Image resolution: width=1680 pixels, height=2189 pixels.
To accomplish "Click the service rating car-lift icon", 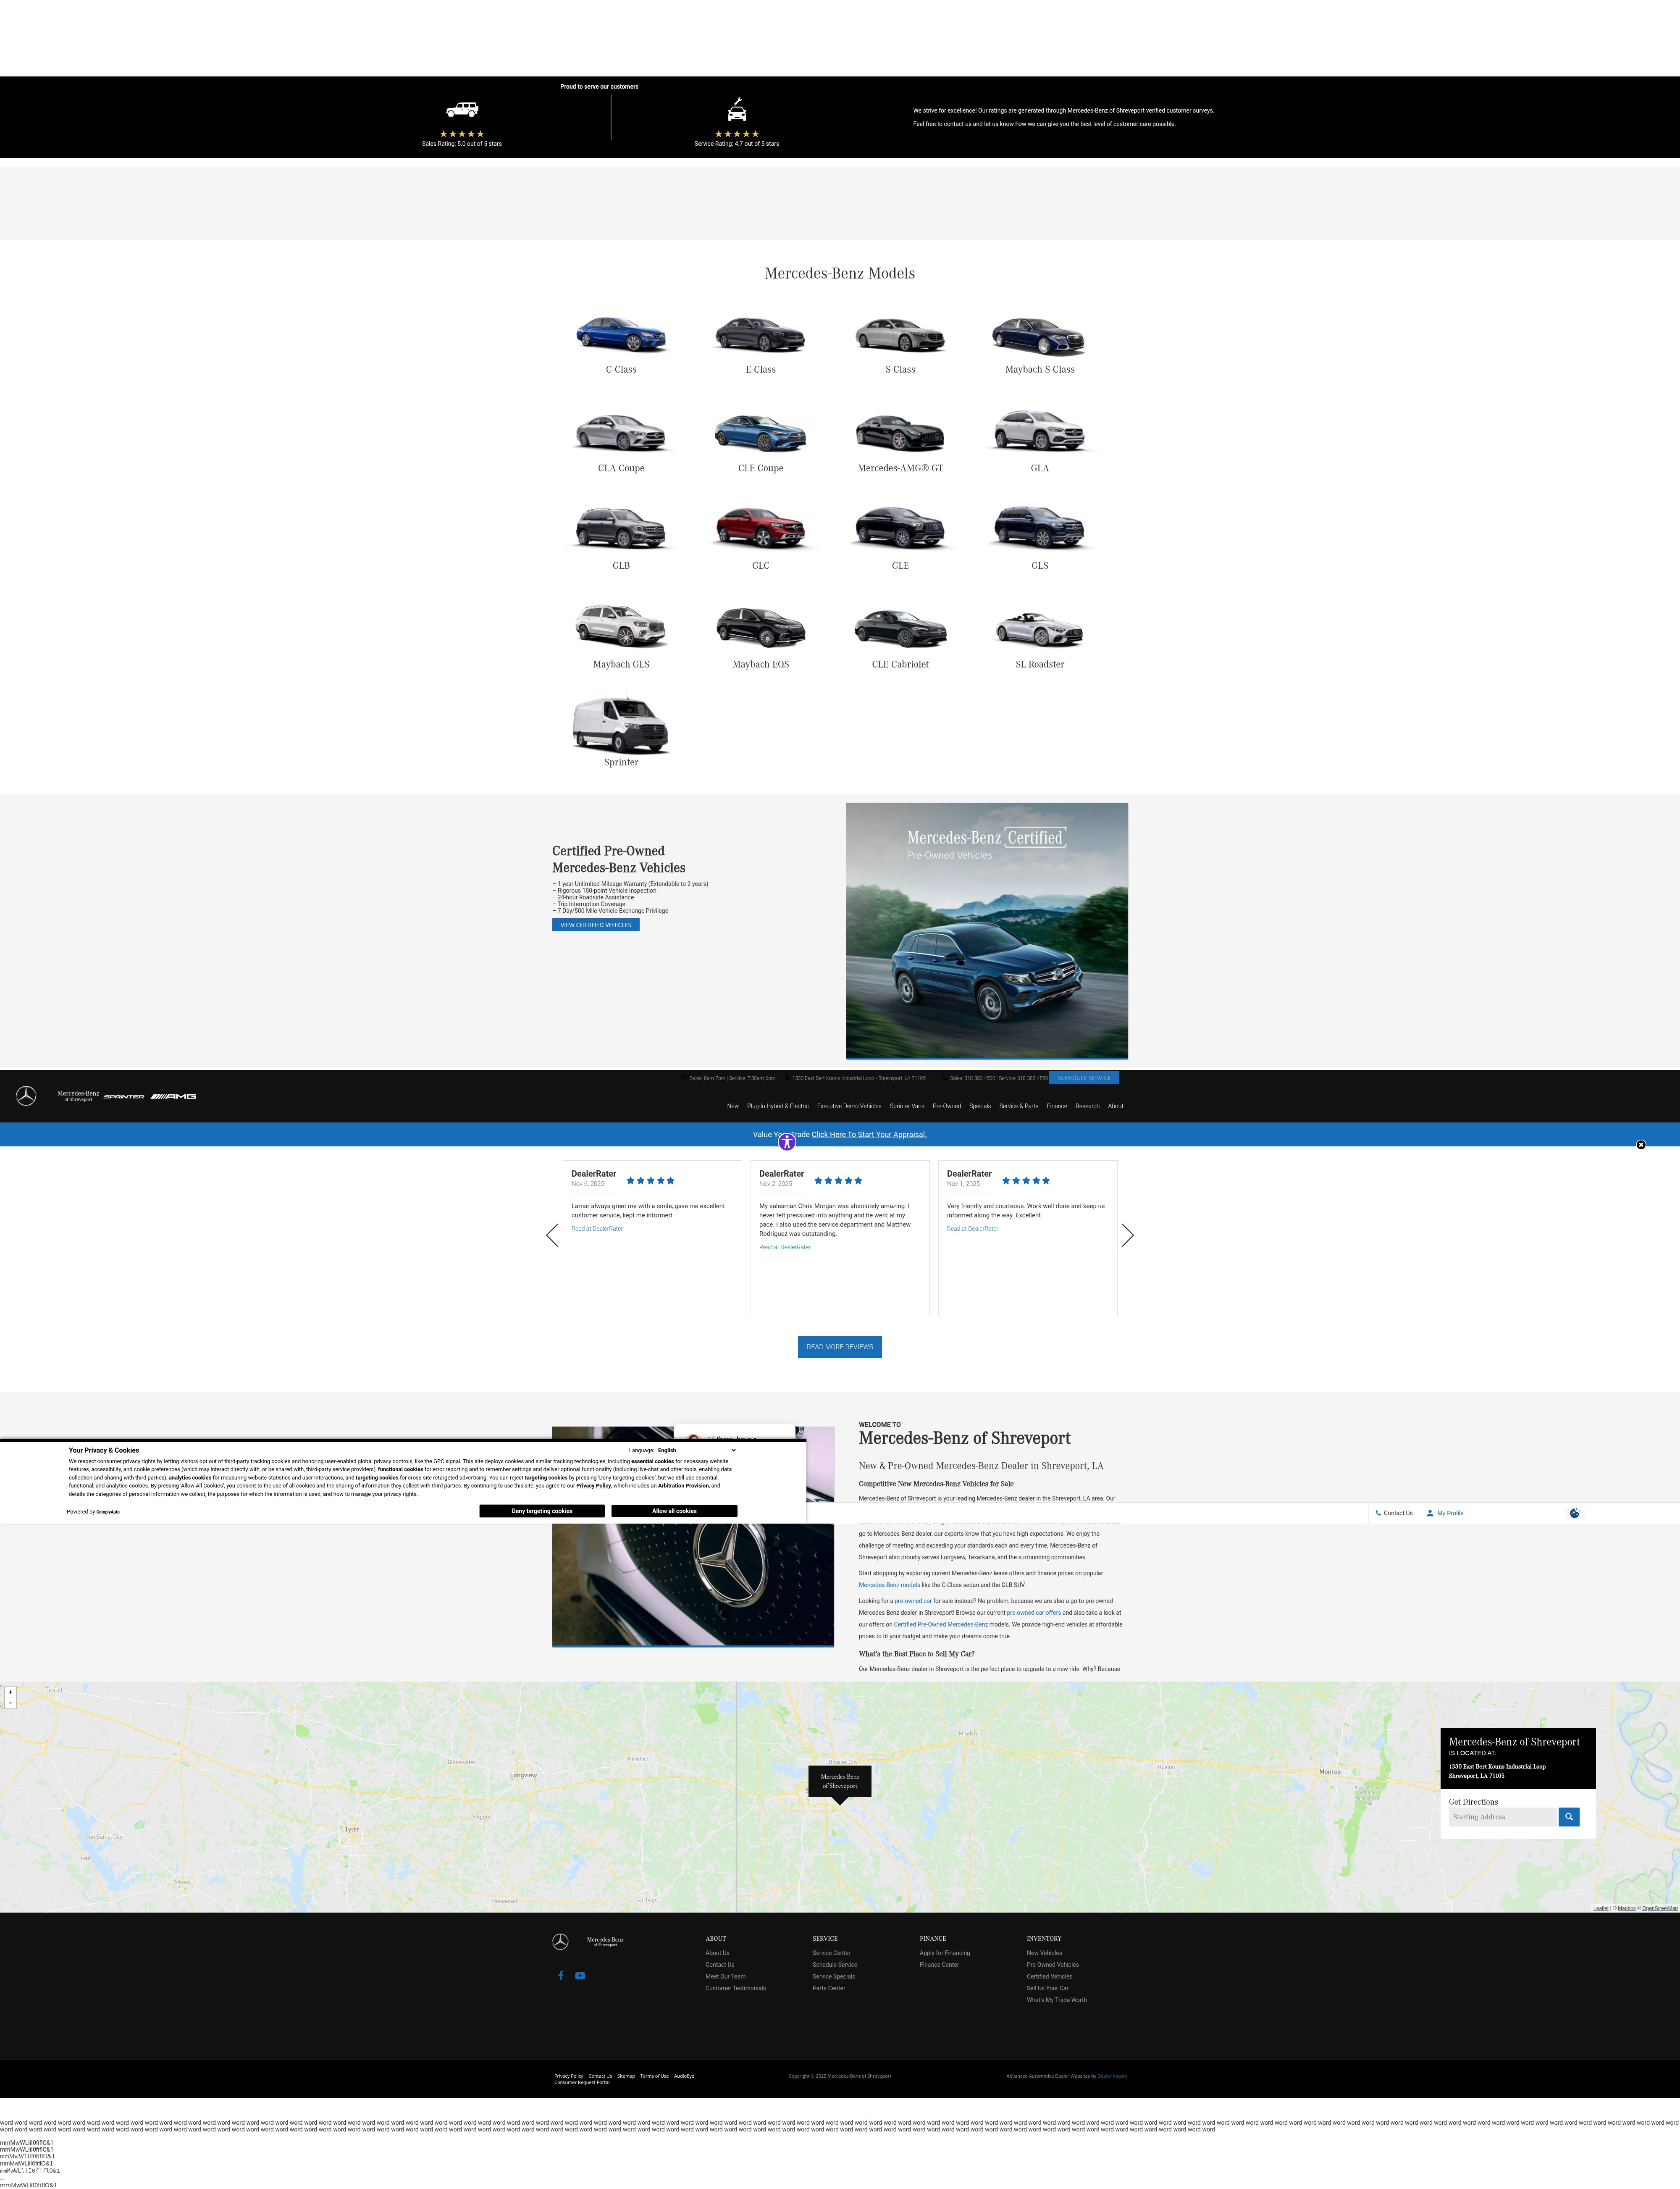I will click(x=737, y=109).
